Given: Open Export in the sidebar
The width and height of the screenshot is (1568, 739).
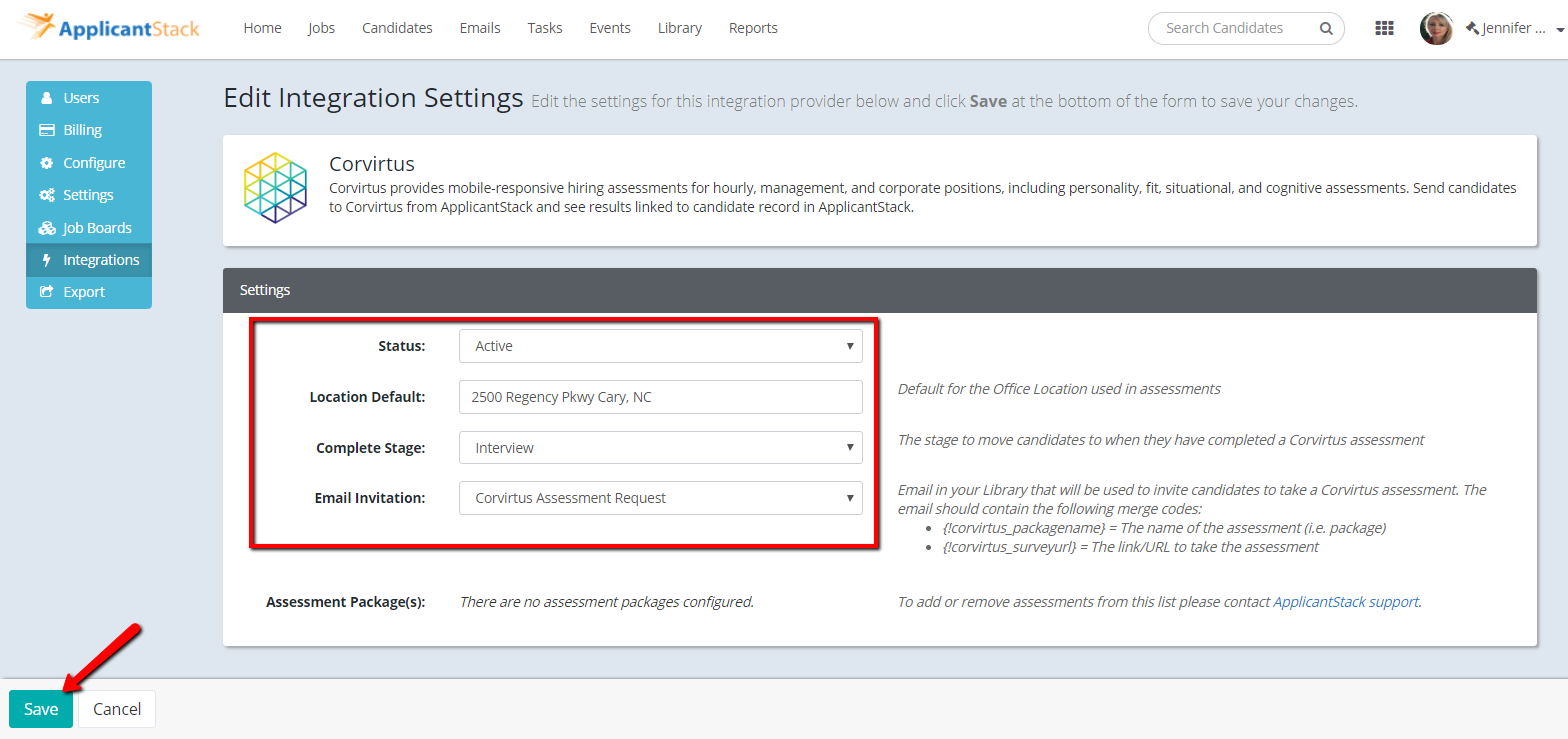Looking at the screenshot, I should (x=84, y=292).
